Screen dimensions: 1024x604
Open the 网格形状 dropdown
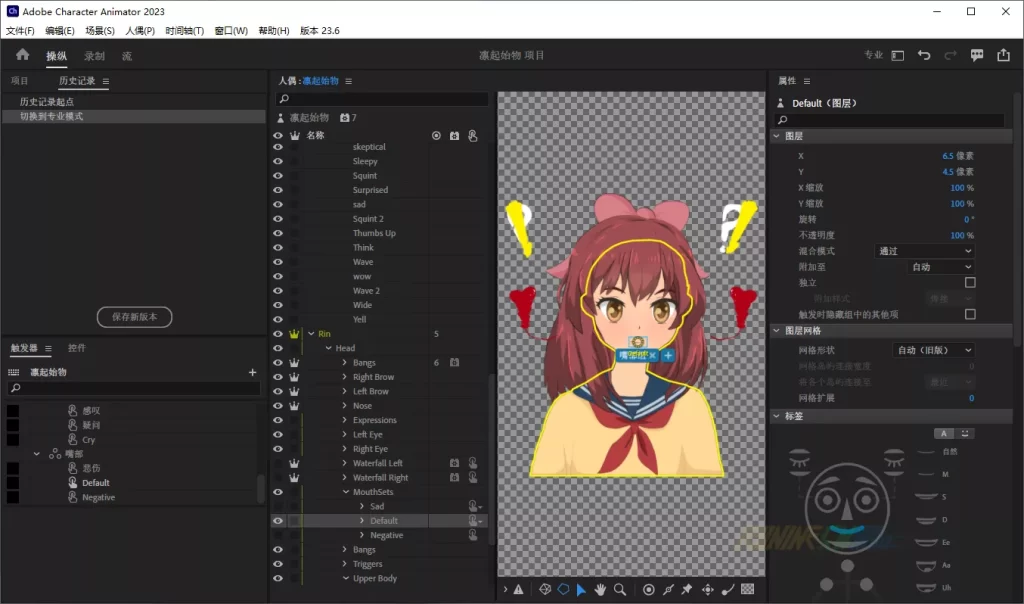coord(934,350)
